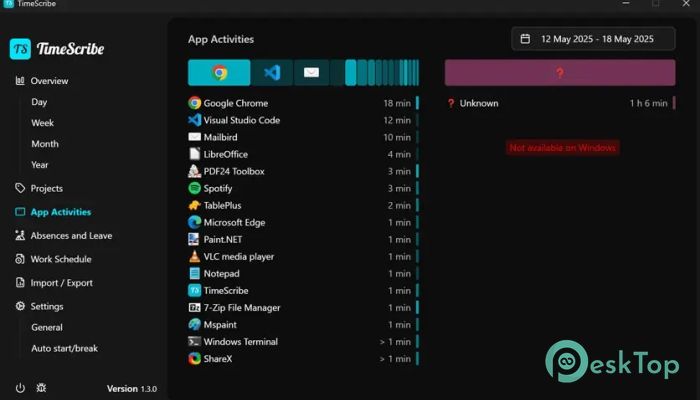The width and height of the screenshot is (700, 400).
Task: Click the '10 min' value for Mailbird
Action: [x=397, y=137]
